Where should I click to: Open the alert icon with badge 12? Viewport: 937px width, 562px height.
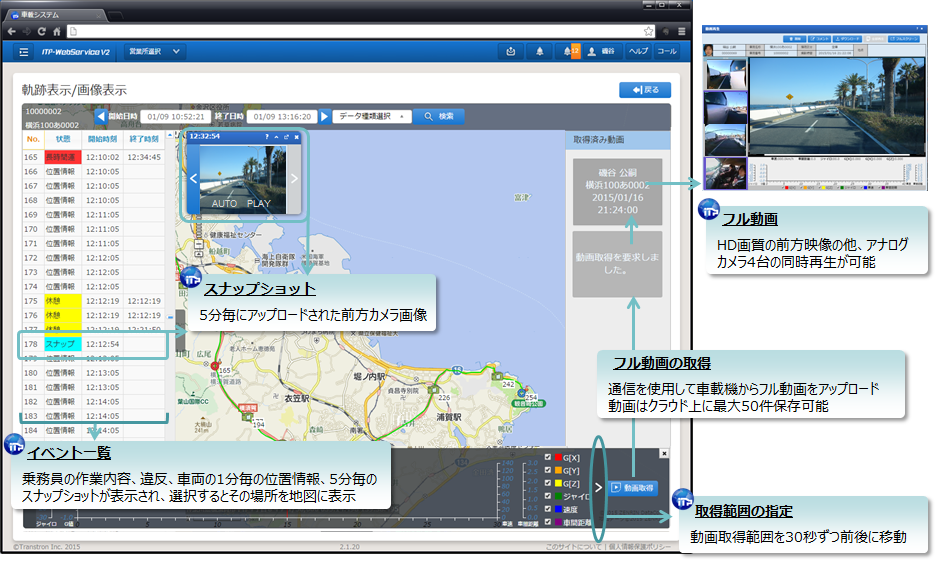point(571,51)
